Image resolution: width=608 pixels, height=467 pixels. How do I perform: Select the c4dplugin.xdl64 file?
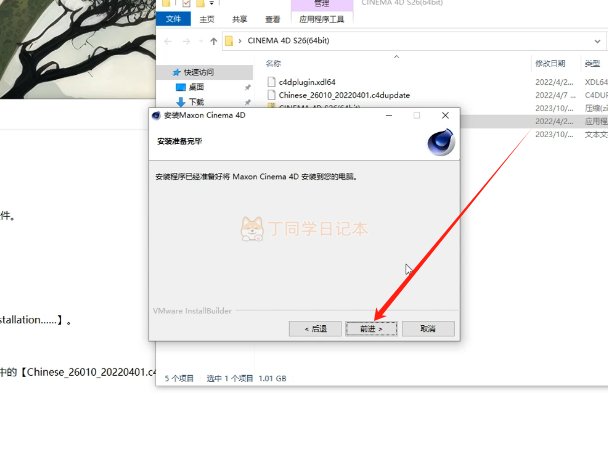point(307,82)
